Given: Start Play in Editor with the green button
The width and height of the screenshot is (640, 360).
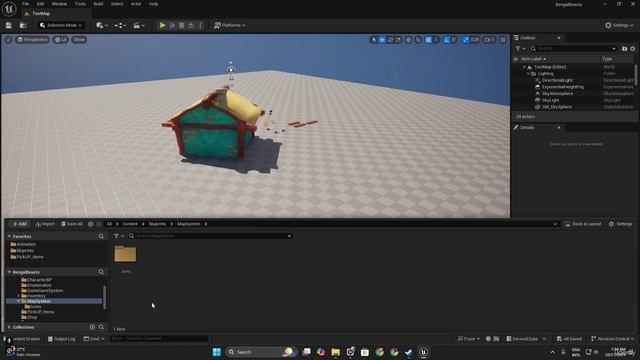Looking at the screenshot, I should pos(162,25).
